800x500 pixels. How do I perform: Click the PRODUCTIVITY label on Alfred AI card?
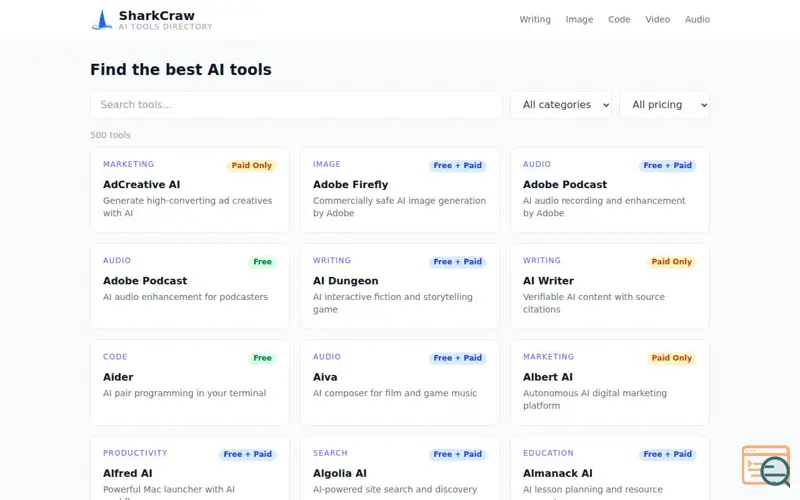coord(135,453)
